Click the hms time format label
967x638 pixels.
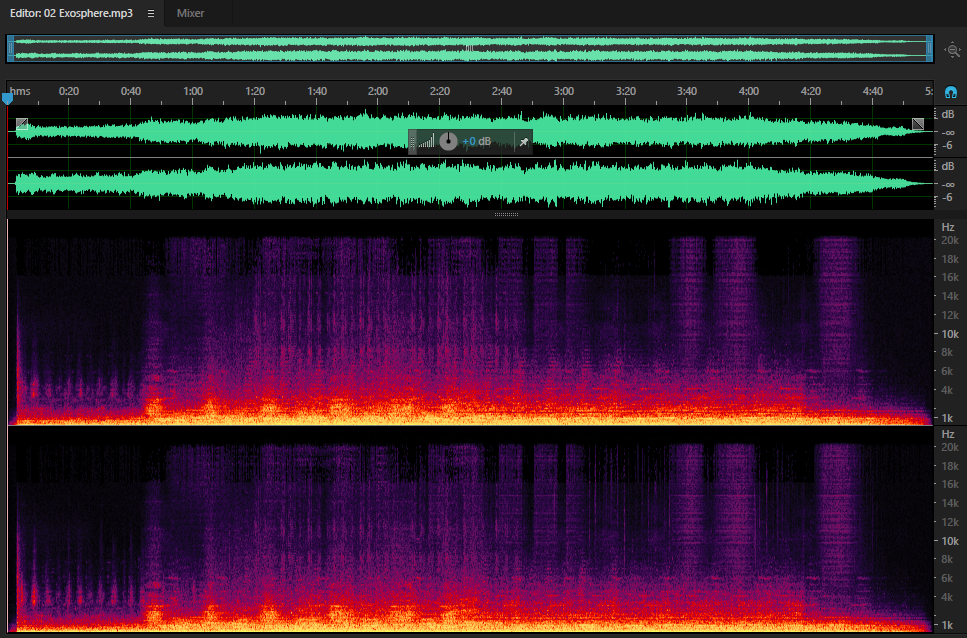tap(20, 91)
